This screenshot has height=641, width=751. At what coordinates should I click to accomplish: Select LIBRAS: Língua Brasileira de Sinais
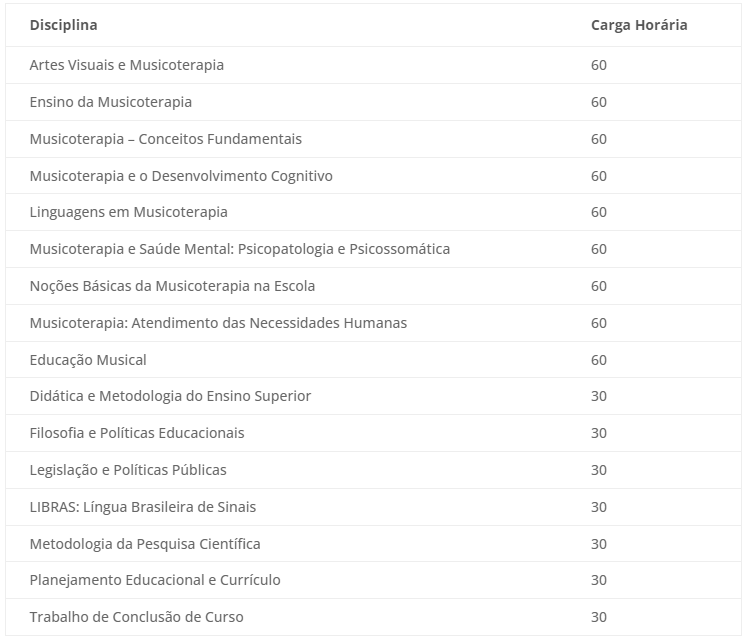coord(143,507)
